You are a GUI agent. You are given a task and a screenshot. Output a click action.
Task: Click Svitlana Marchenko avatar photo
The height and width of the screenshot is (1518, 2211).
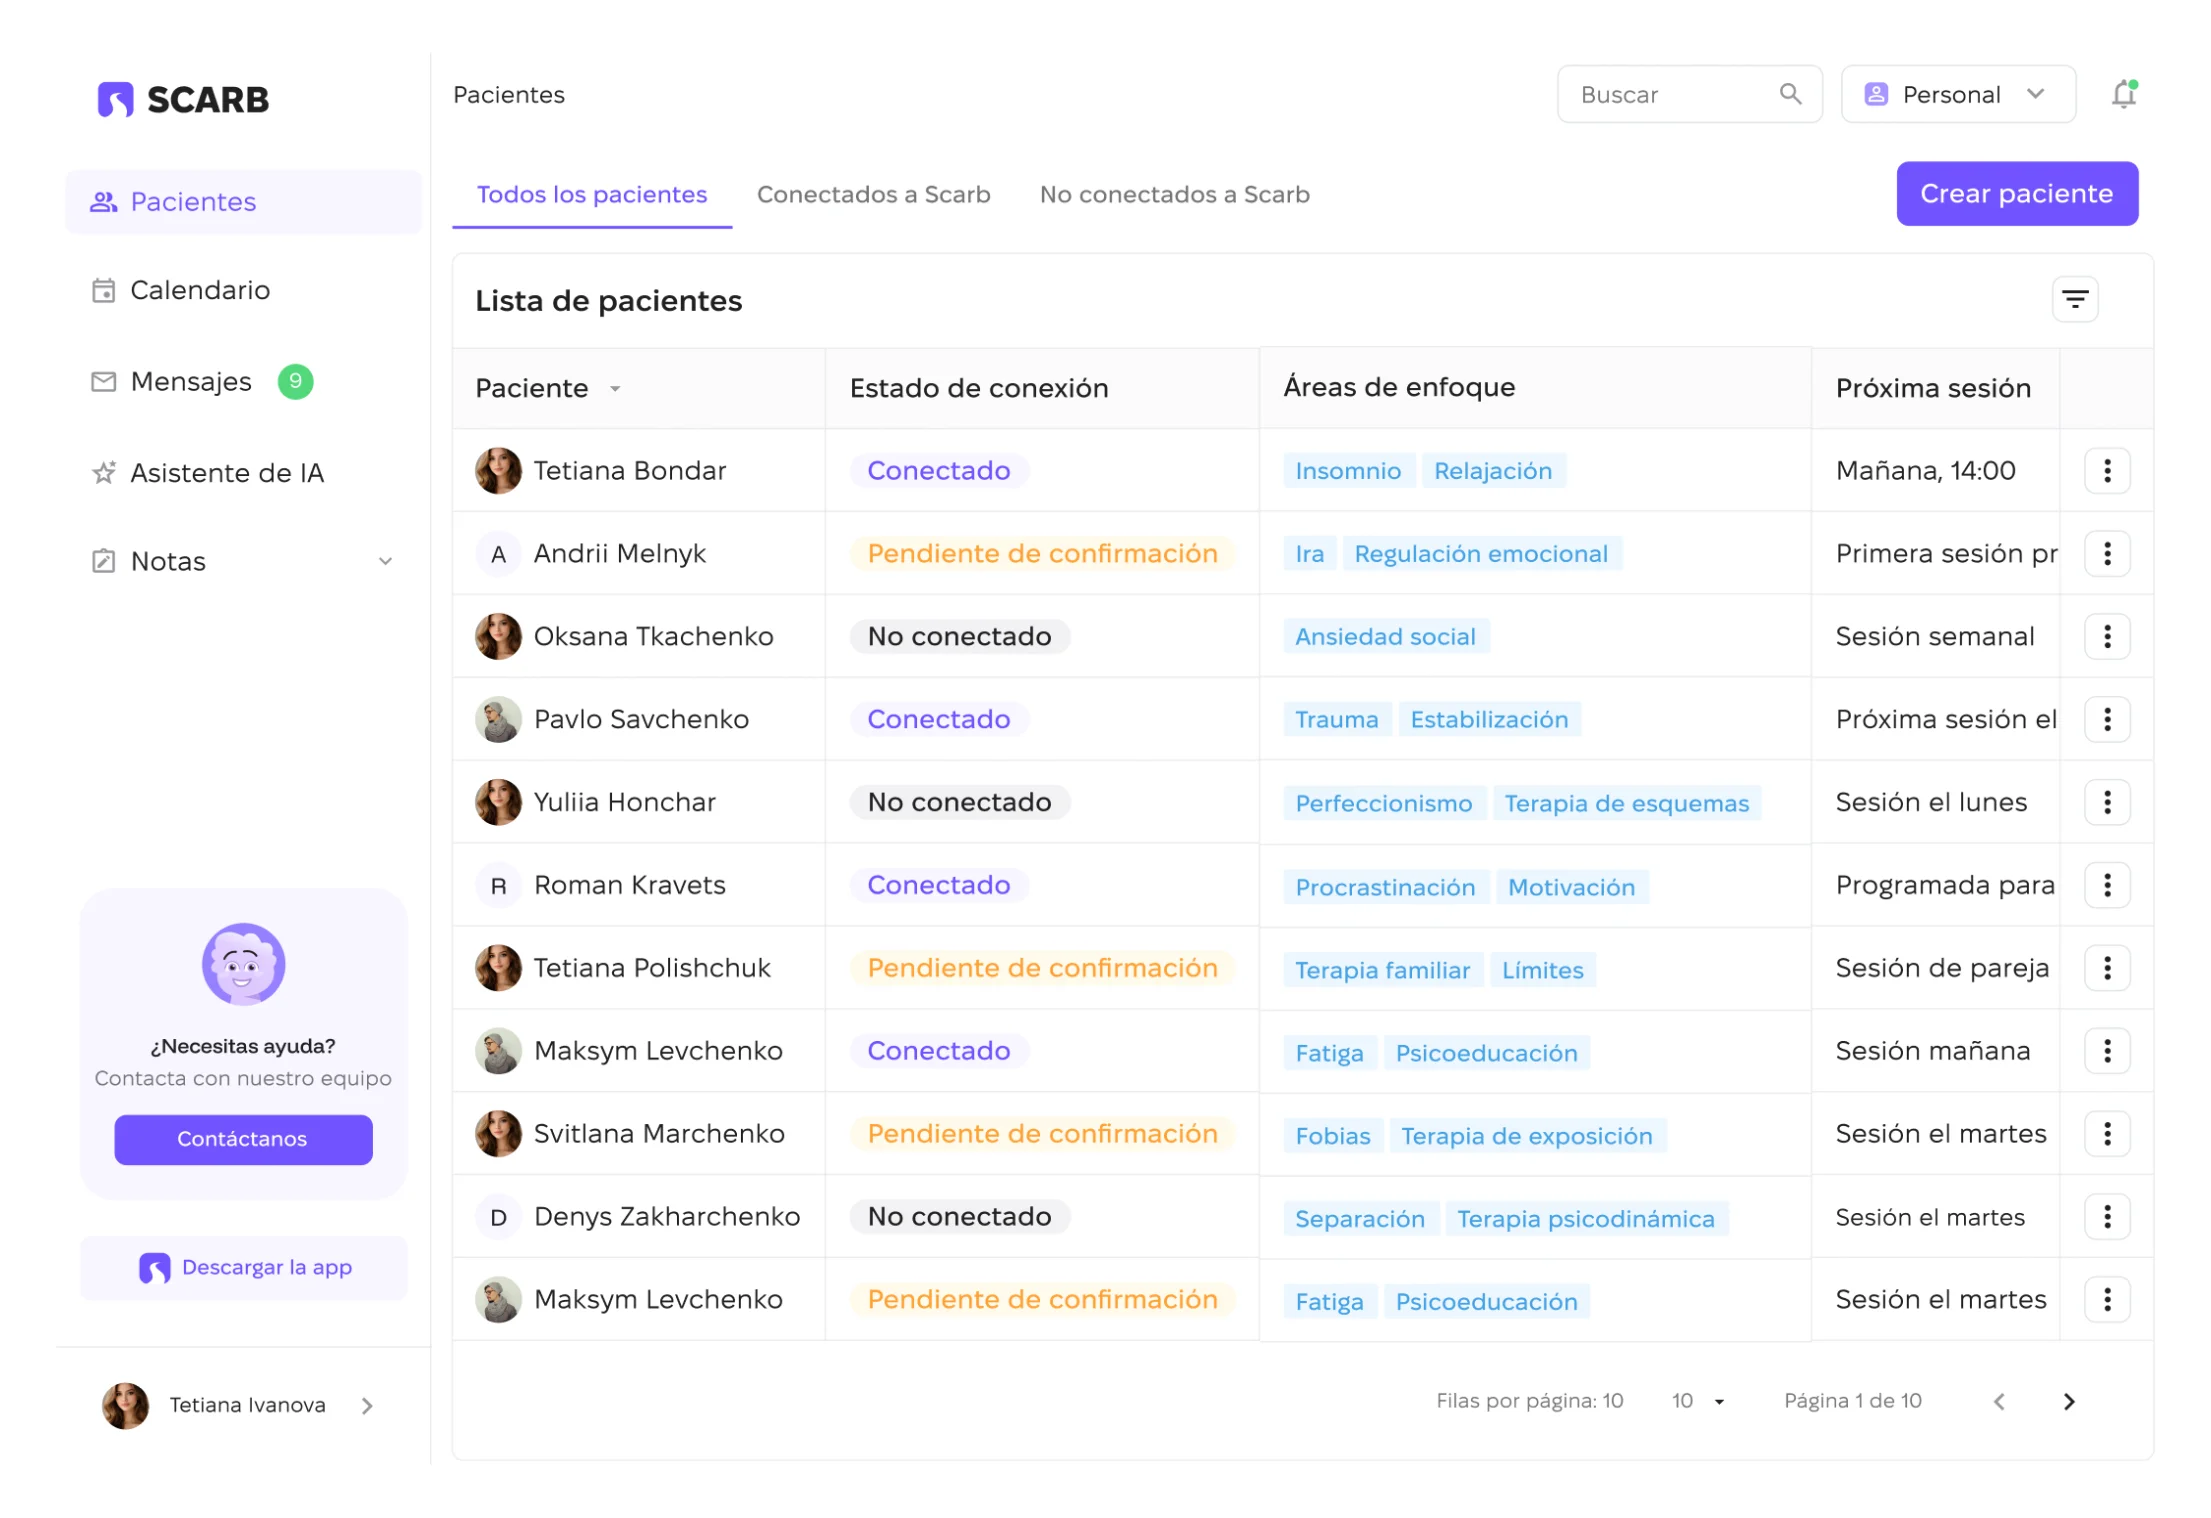[x=498, y=1133]
